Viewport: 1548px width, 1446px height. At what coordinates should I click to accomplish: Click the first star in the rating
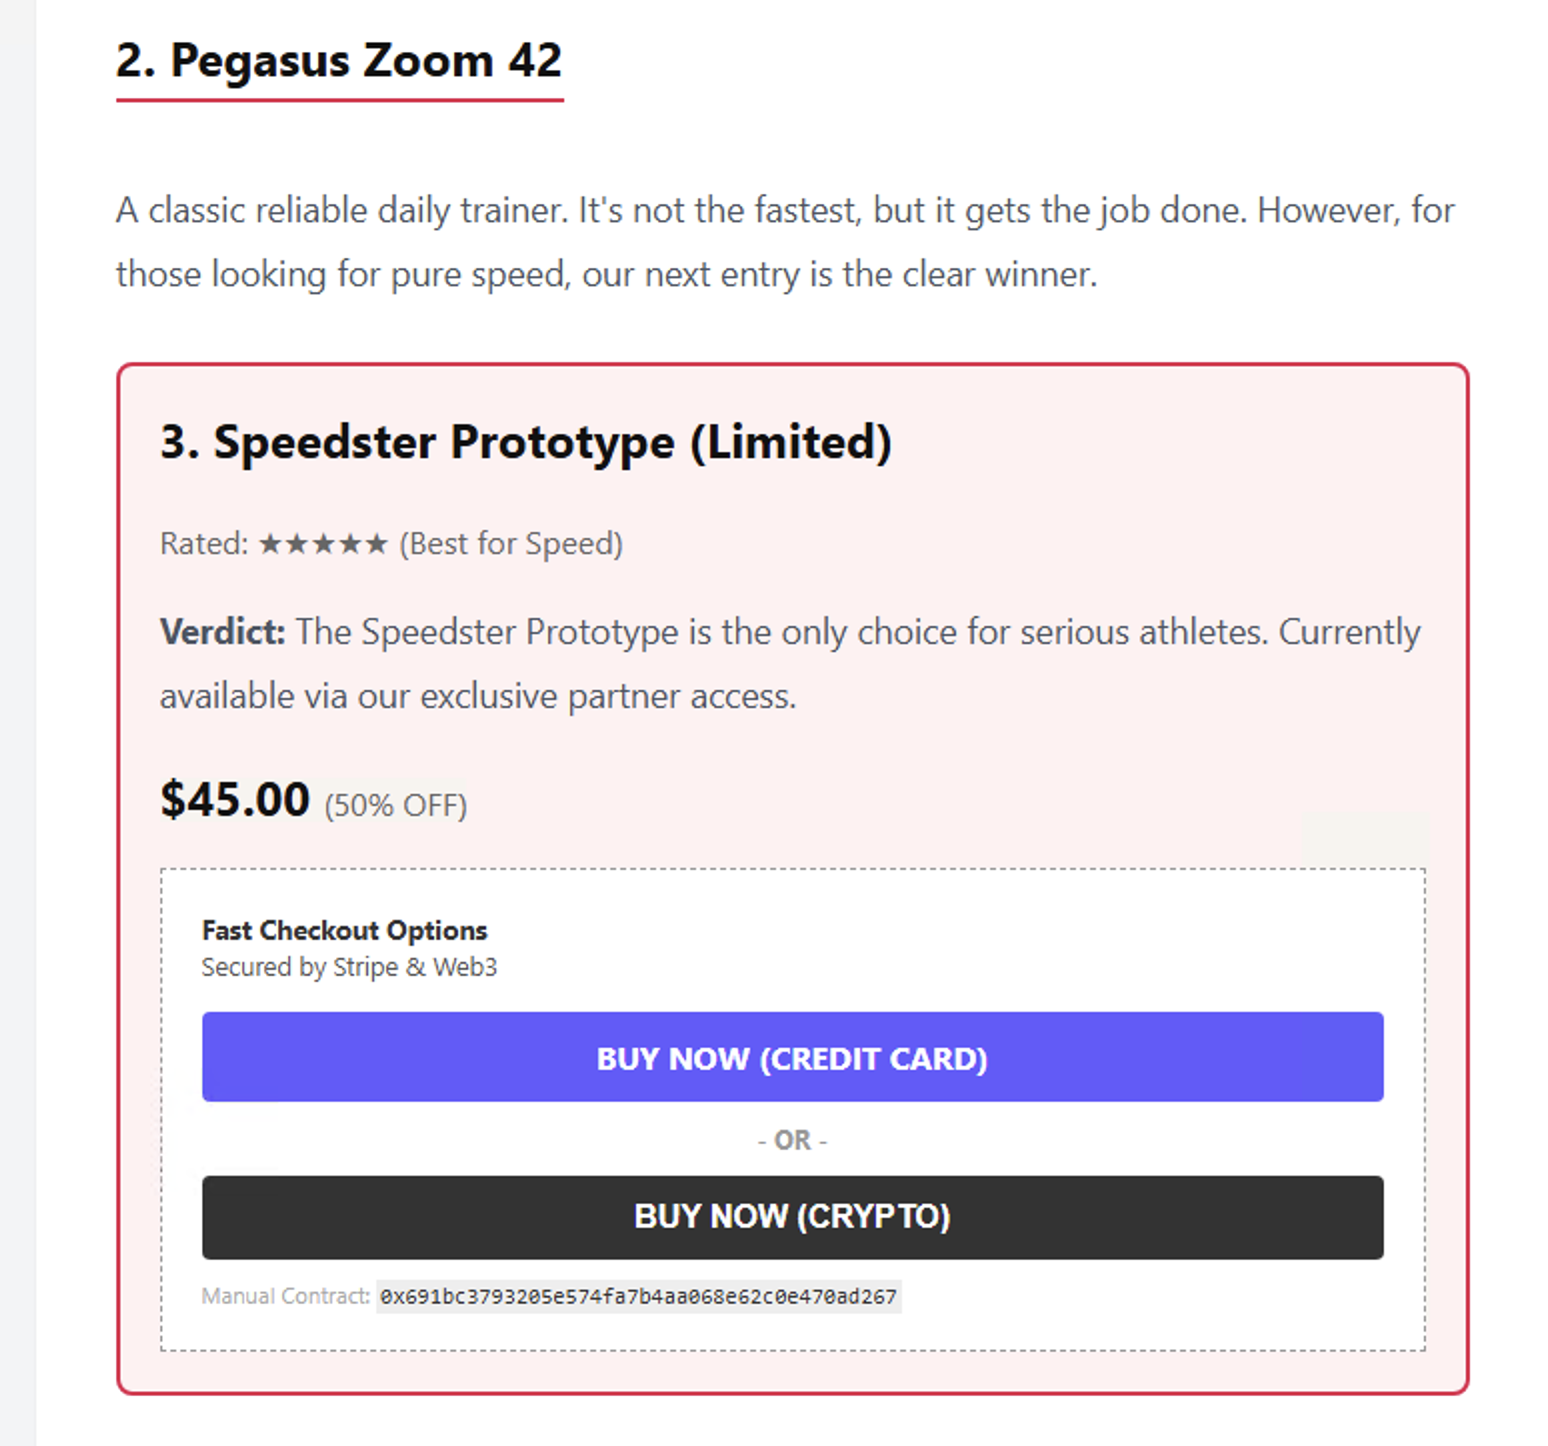click(x=269, y=543)
